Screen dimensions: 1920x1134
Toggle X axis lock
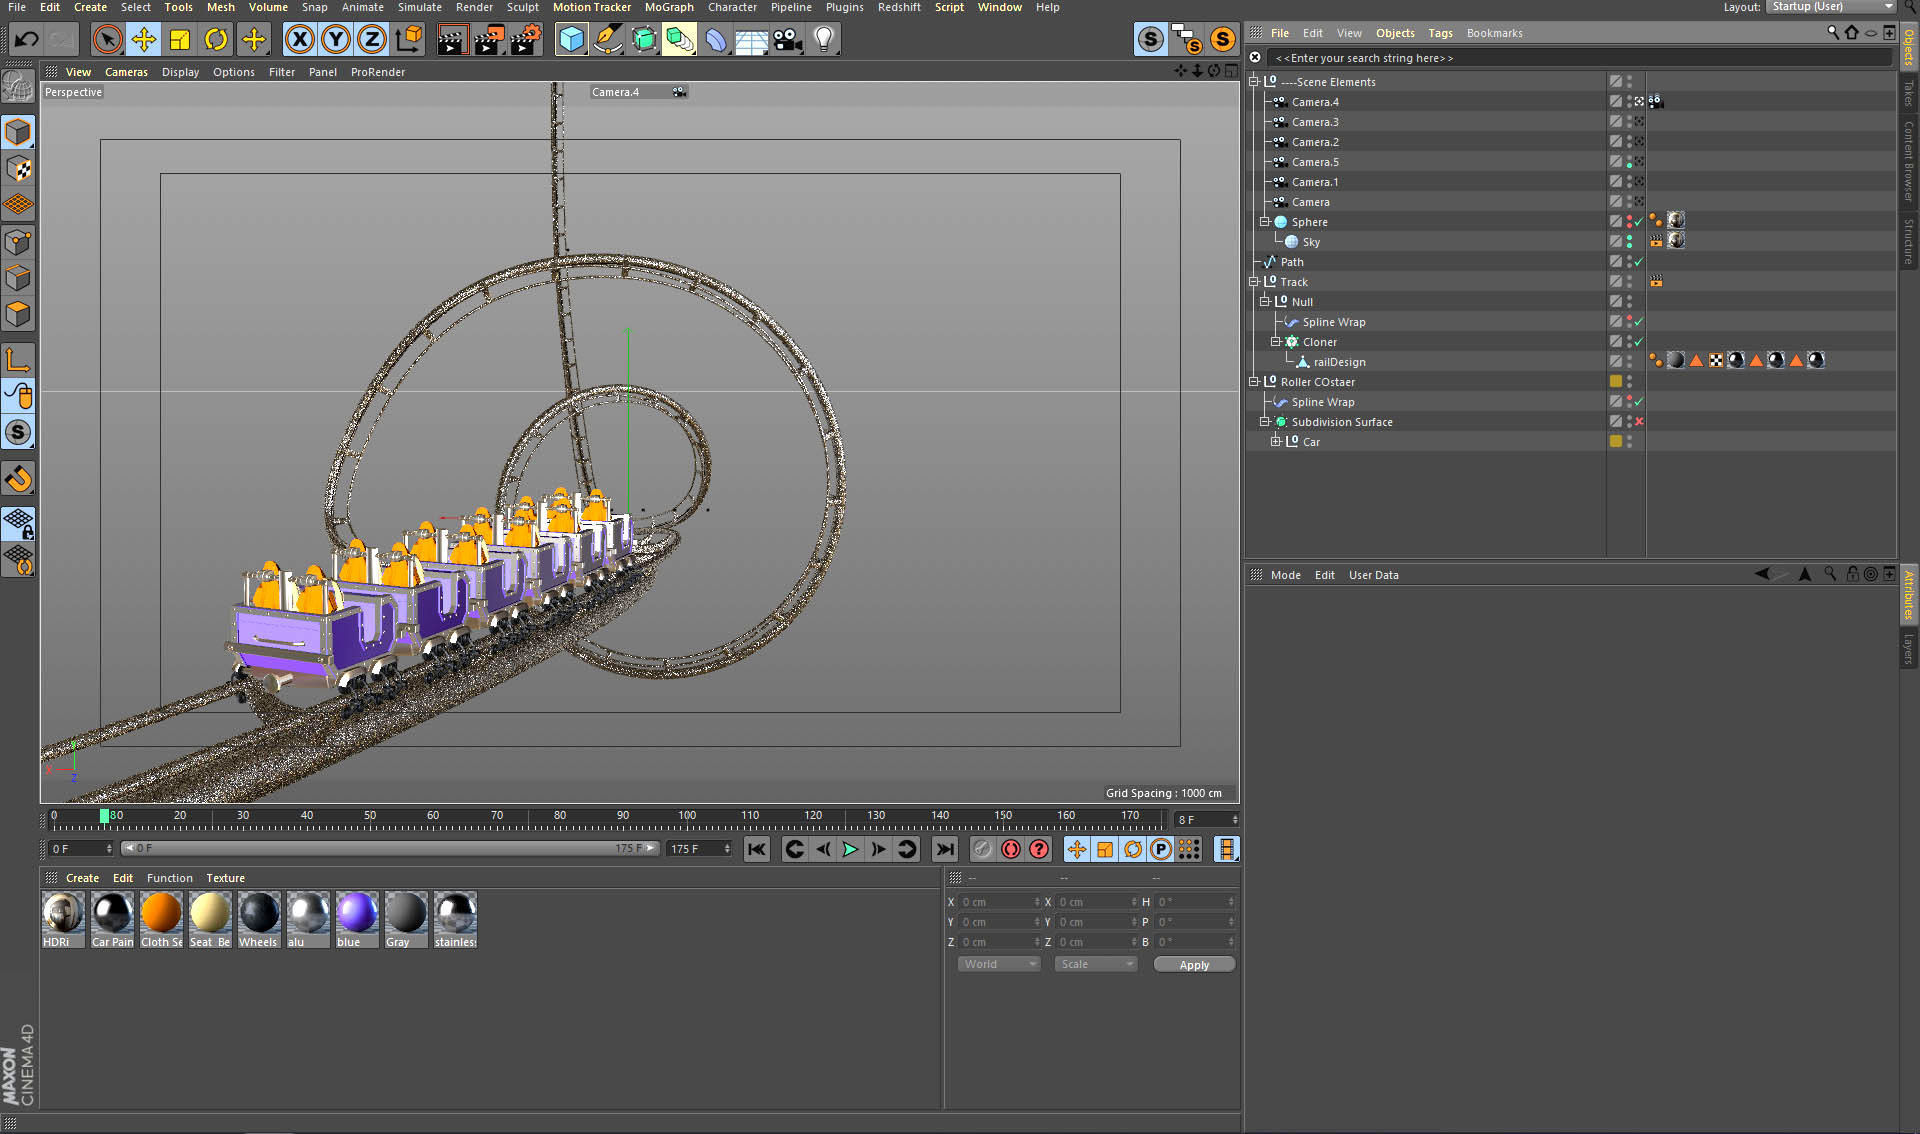[299, 40]
